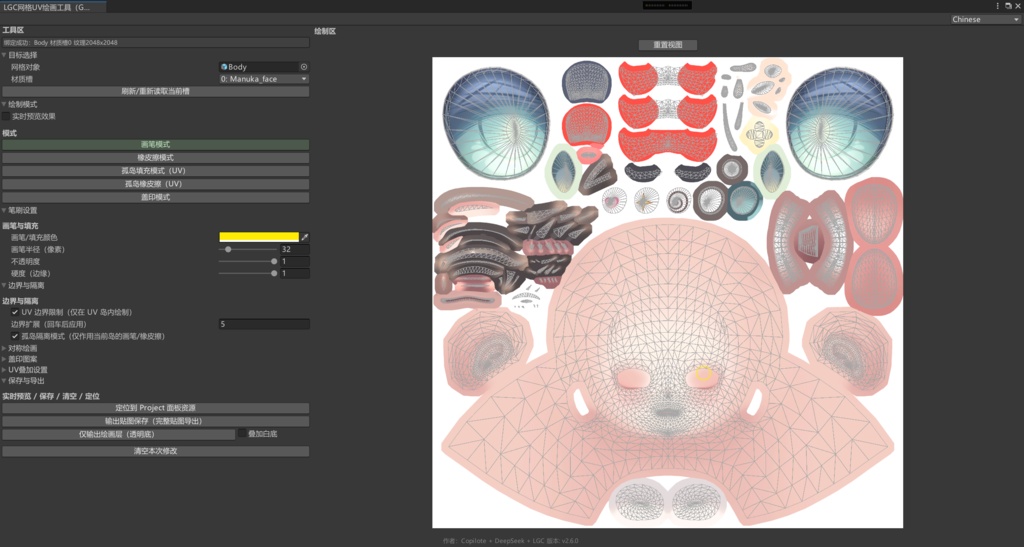Image resolution: width=1024 pixels, height=547 pixels.
Task: Click 清空本次修改 button
Action: pyautogui.click(x=155, y=451)
